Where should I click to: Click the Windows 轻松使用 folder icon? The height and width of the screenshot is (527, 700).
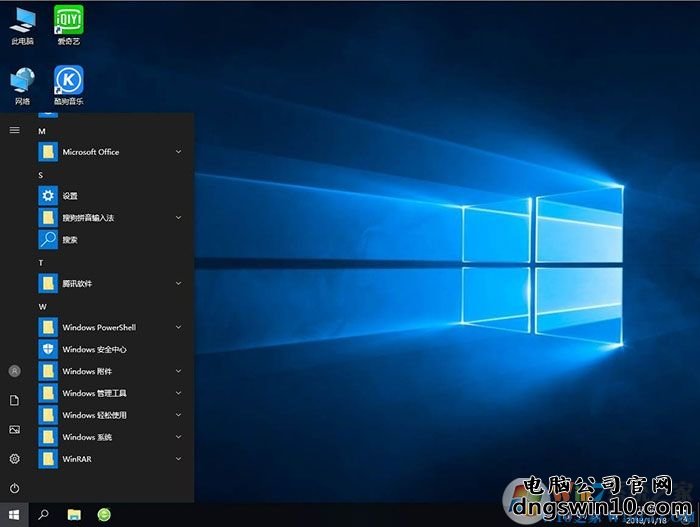(48, 415)
